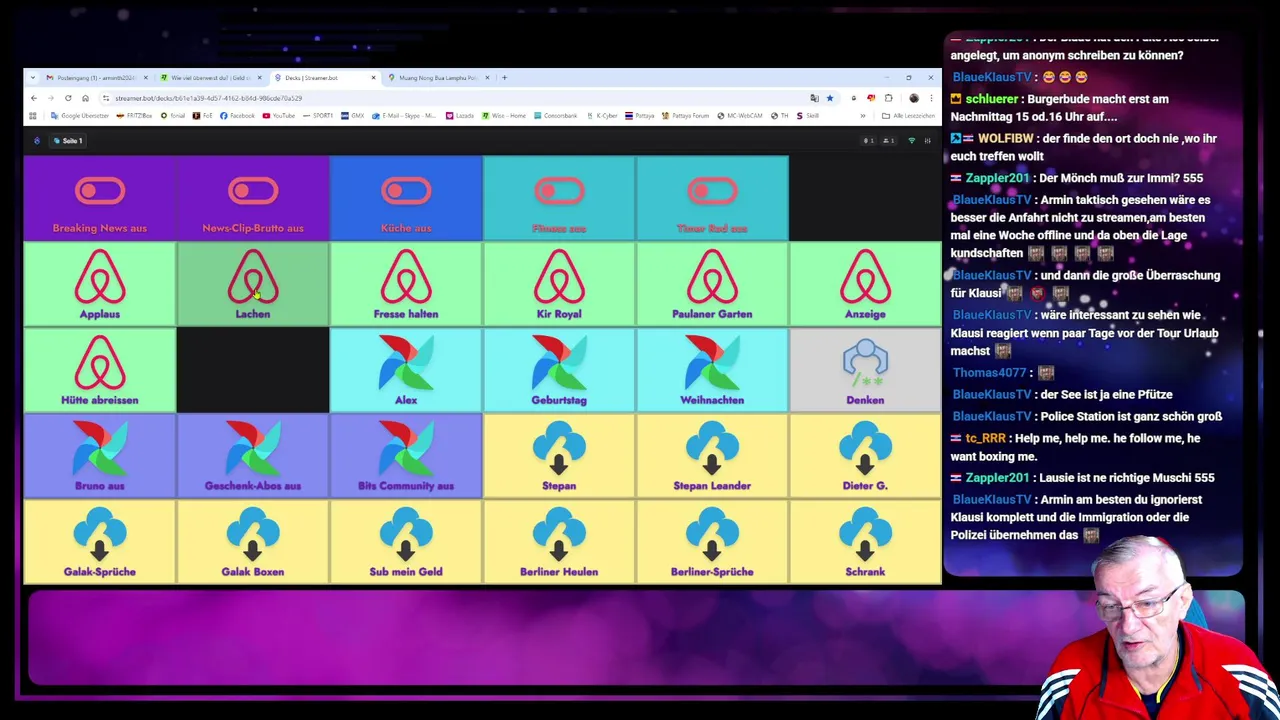Open the Streamer.bot logo menu
Screen dimensions: 1280x720
(37, 141)
